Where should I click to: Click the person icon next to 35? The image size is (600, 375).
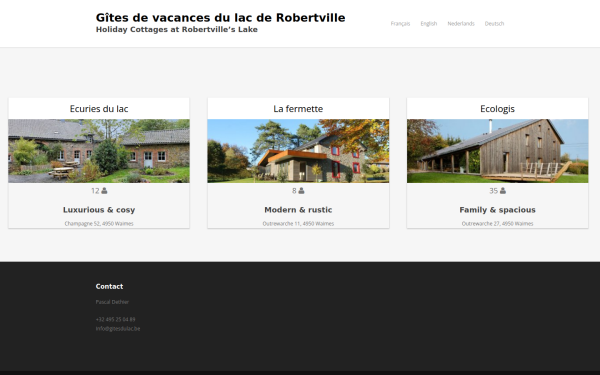pyautogui.click(x=503, y=191)
